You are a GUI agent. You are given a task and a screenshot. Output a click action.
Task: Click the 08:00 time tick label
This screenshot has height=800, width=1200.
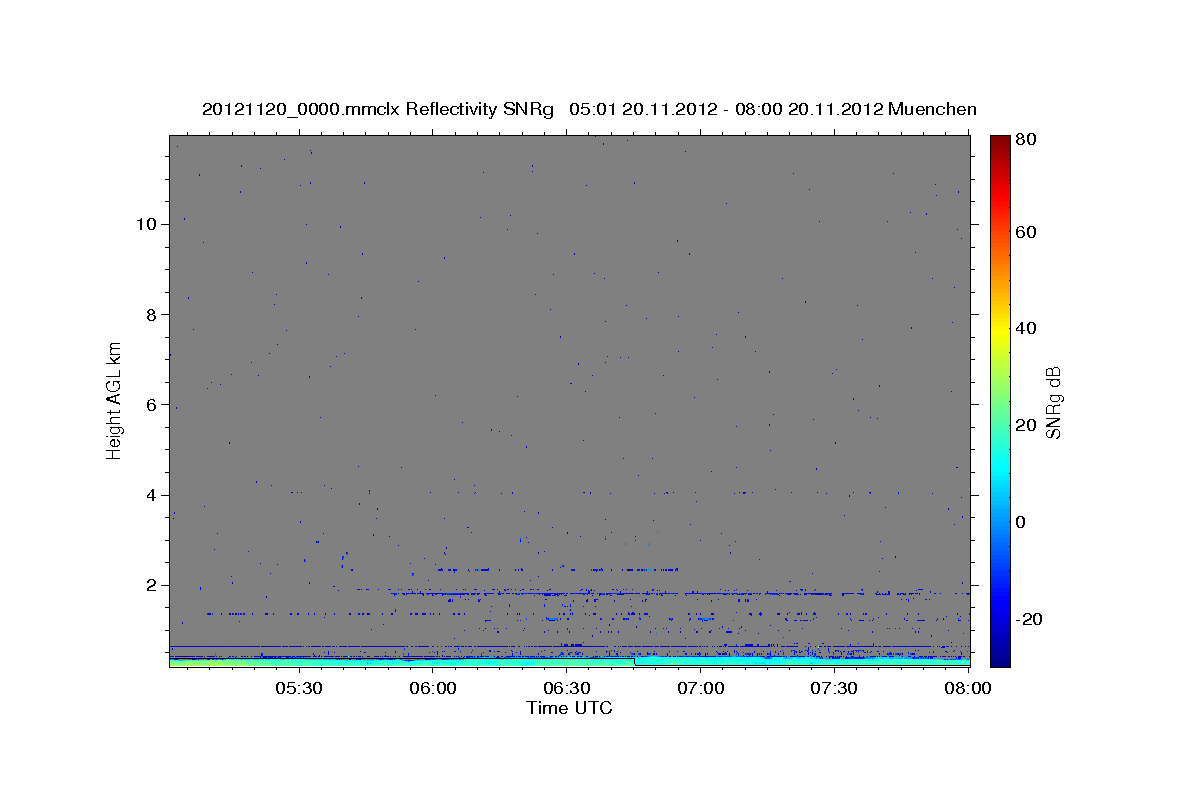966,688
